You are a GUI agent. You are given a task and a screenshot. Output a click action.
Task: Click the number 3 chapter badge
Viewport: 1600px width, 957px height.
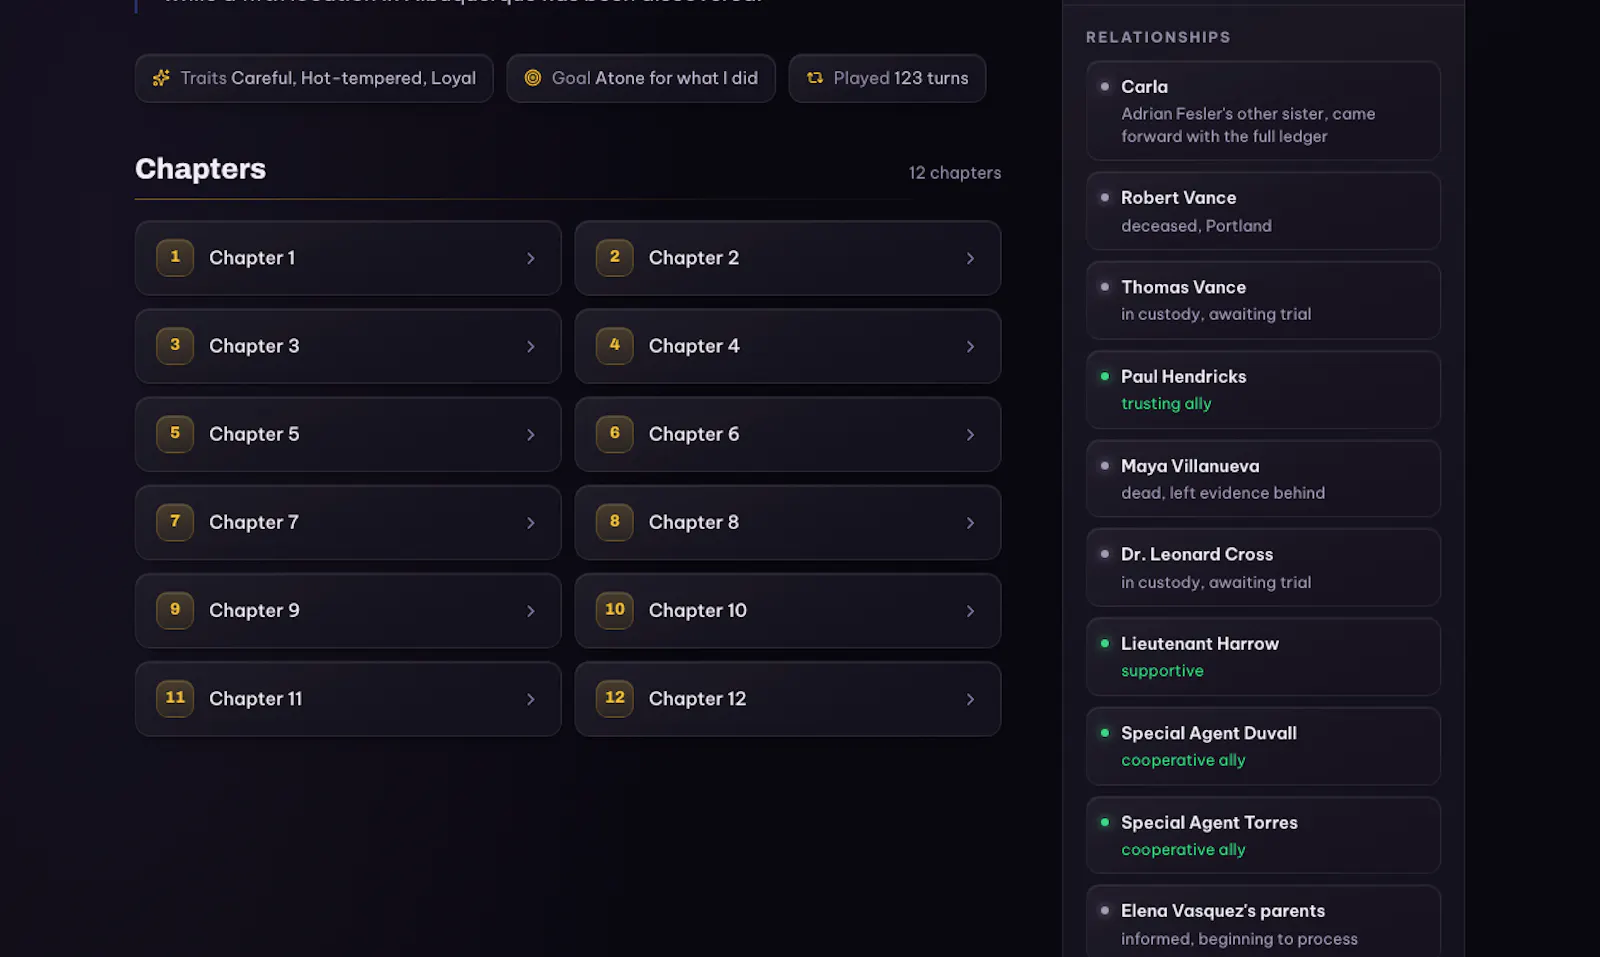click(175, 345)
